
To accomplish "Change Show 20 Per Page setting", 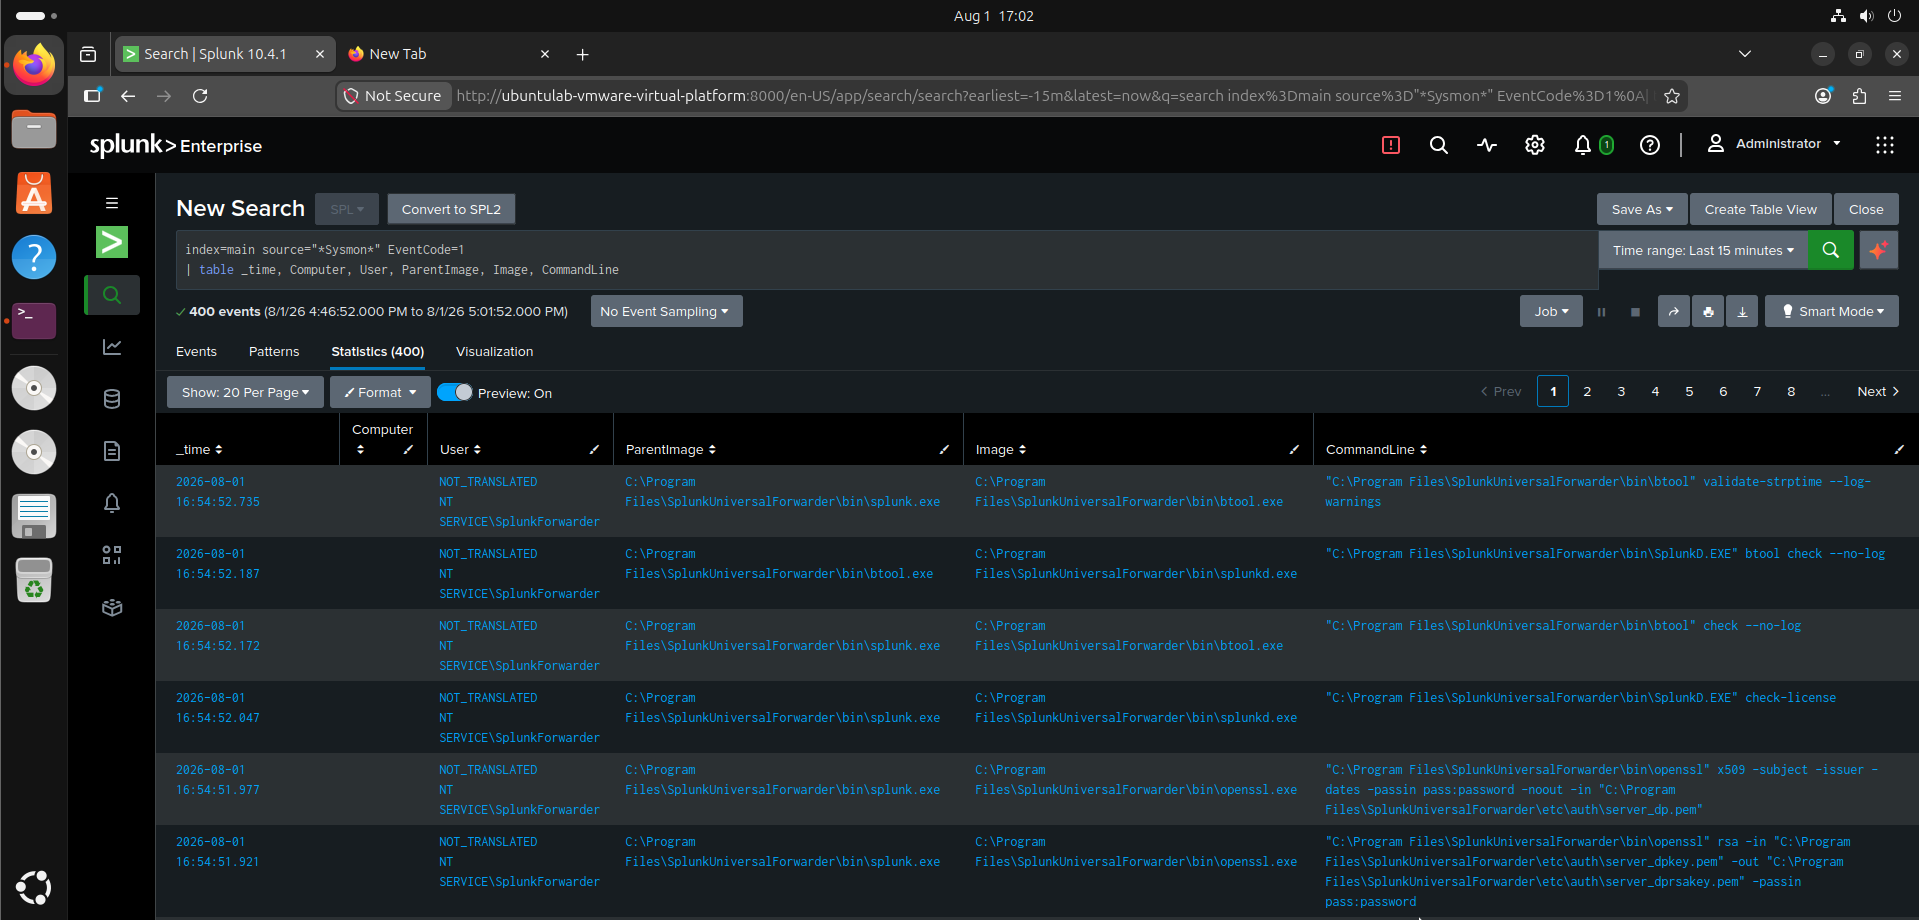I will click(245, 393).
